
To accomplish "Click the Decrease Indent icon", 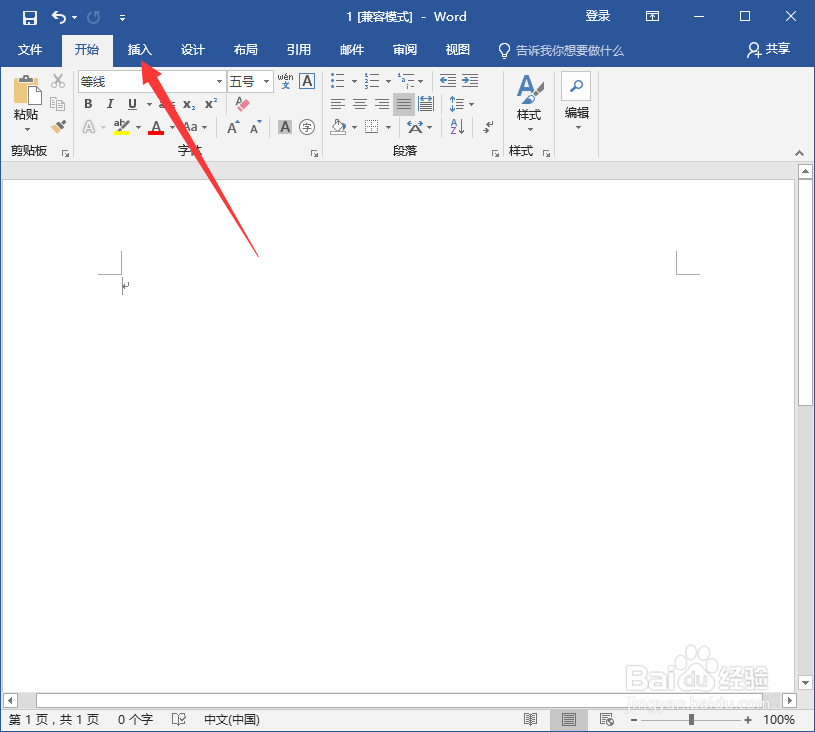I will click(x=448, y=81).
